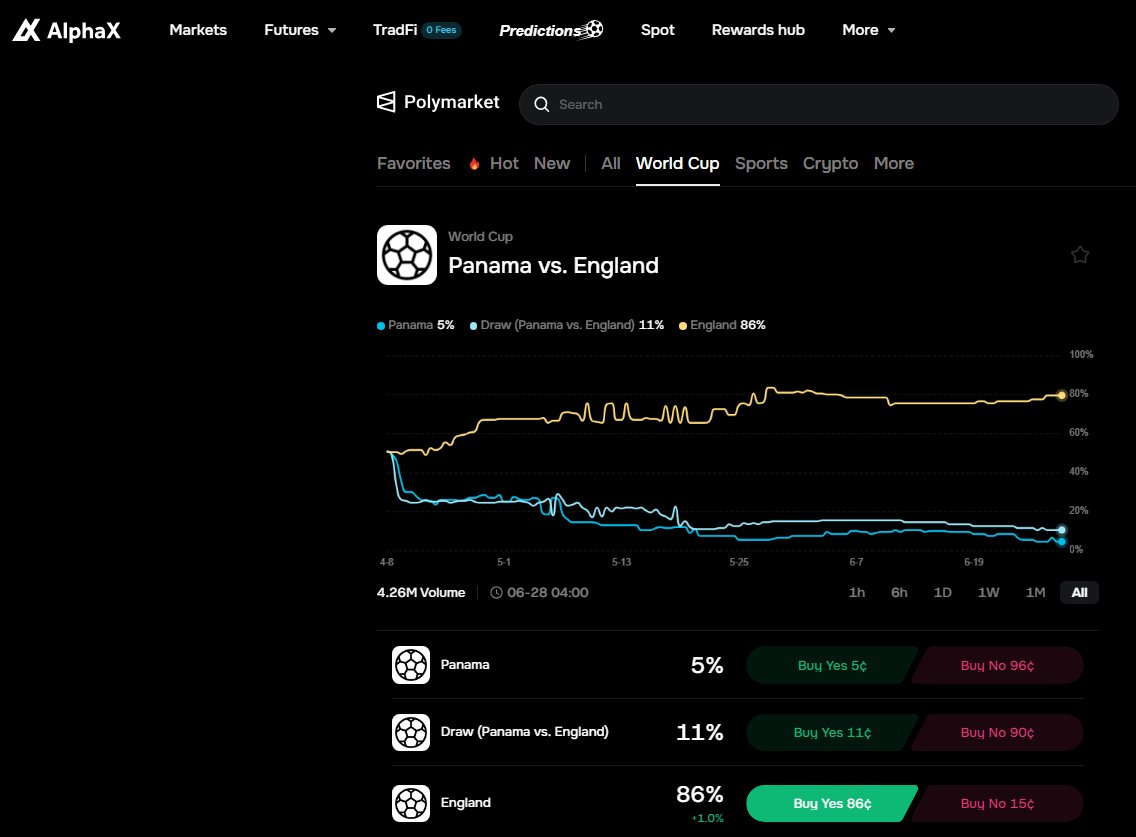Click Buy Yes 5¢ for Panama
The width and height of the screenshot is (1136, 837).
832,665
